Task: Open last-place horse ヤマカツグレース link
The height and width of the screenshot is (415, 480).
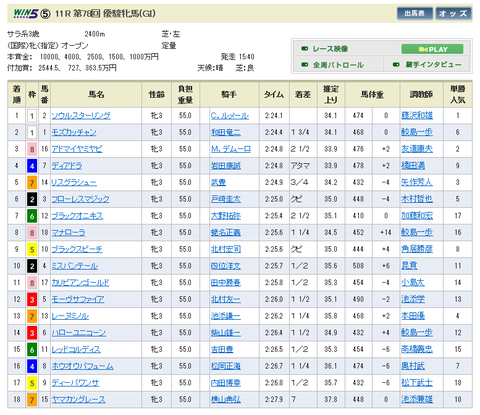Action: coord(78,399)
